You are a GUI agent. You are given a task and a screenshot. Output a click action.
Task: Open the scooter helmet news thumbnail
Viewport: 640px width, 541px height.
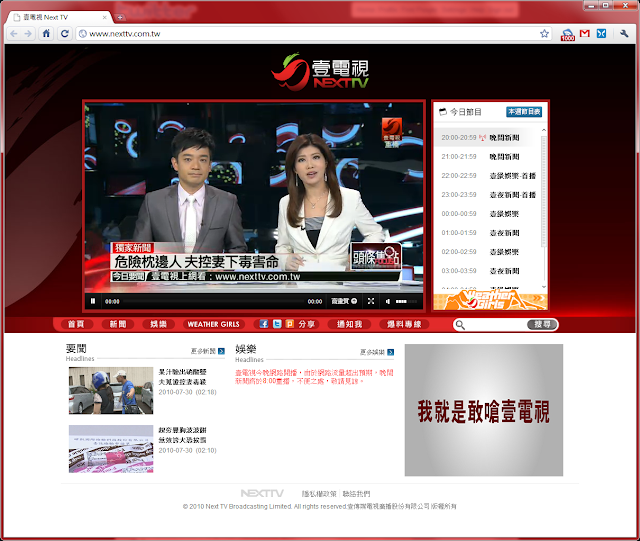click(x=111, y=391)
